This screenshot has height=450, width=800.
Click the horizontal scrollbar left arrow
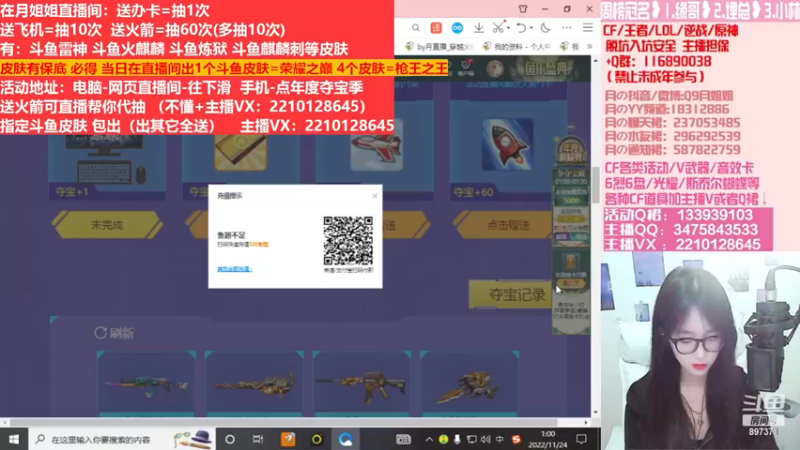(5, 422)
